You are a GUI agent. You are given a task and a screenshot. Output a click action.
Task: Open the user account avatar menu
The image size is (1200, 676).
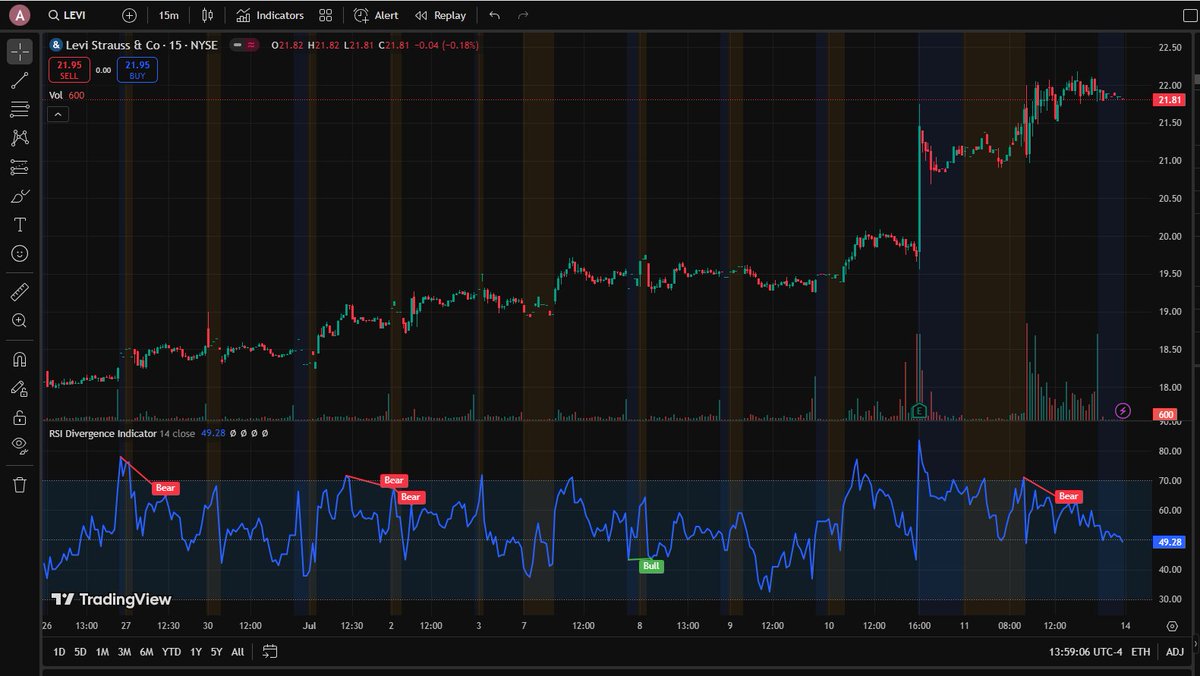click(20, 15)
